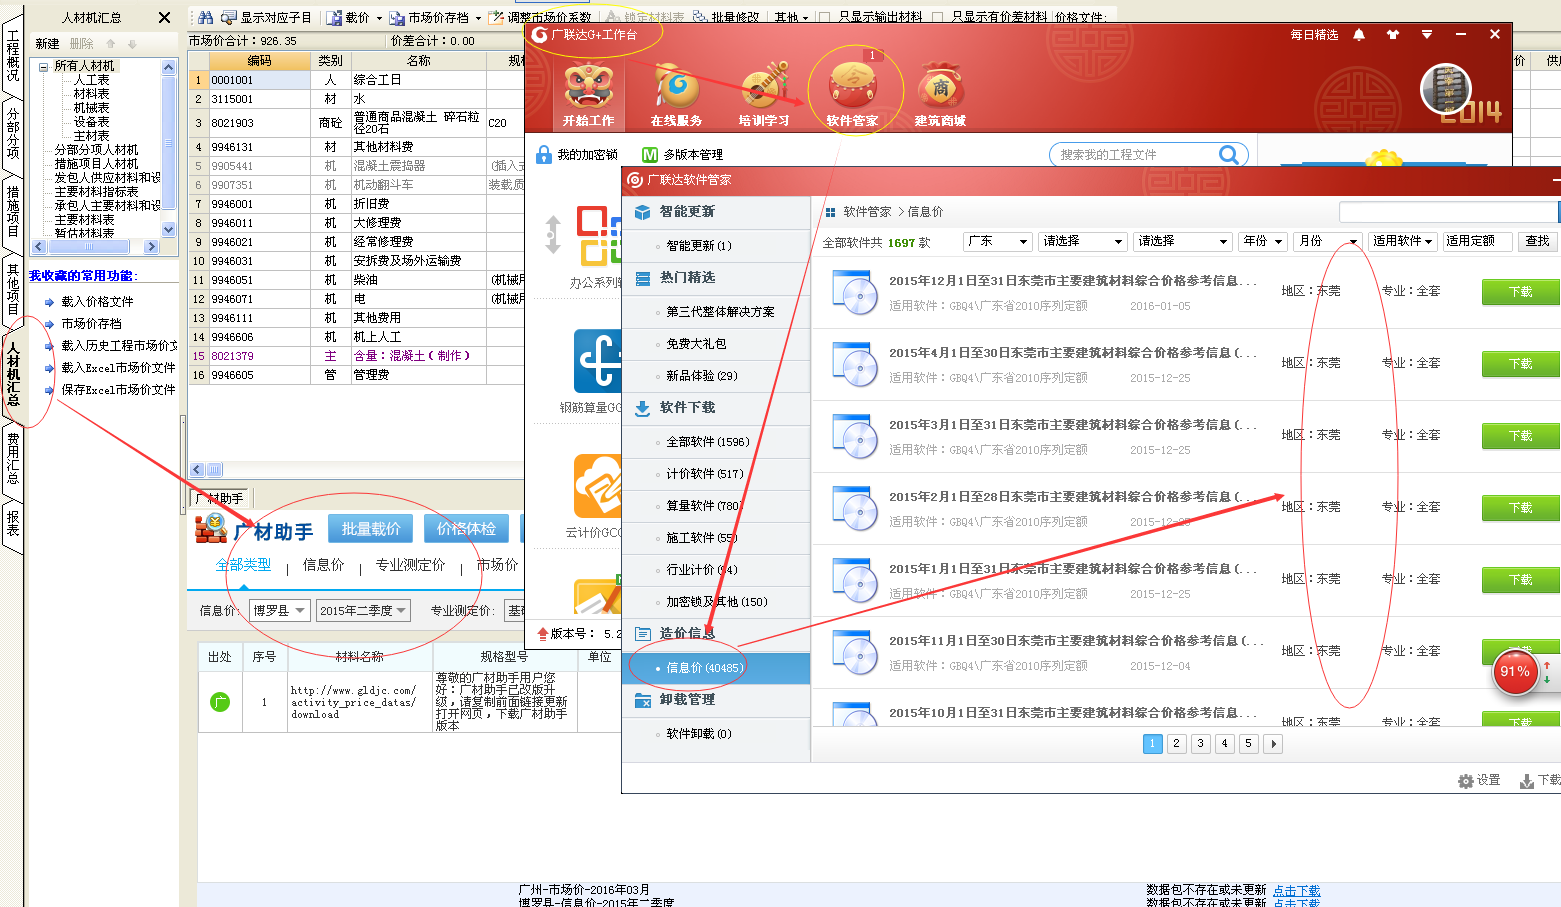Click the green 广 source icon in table
The width and height of the screenshot is (1561, 907).
(220, 702)
